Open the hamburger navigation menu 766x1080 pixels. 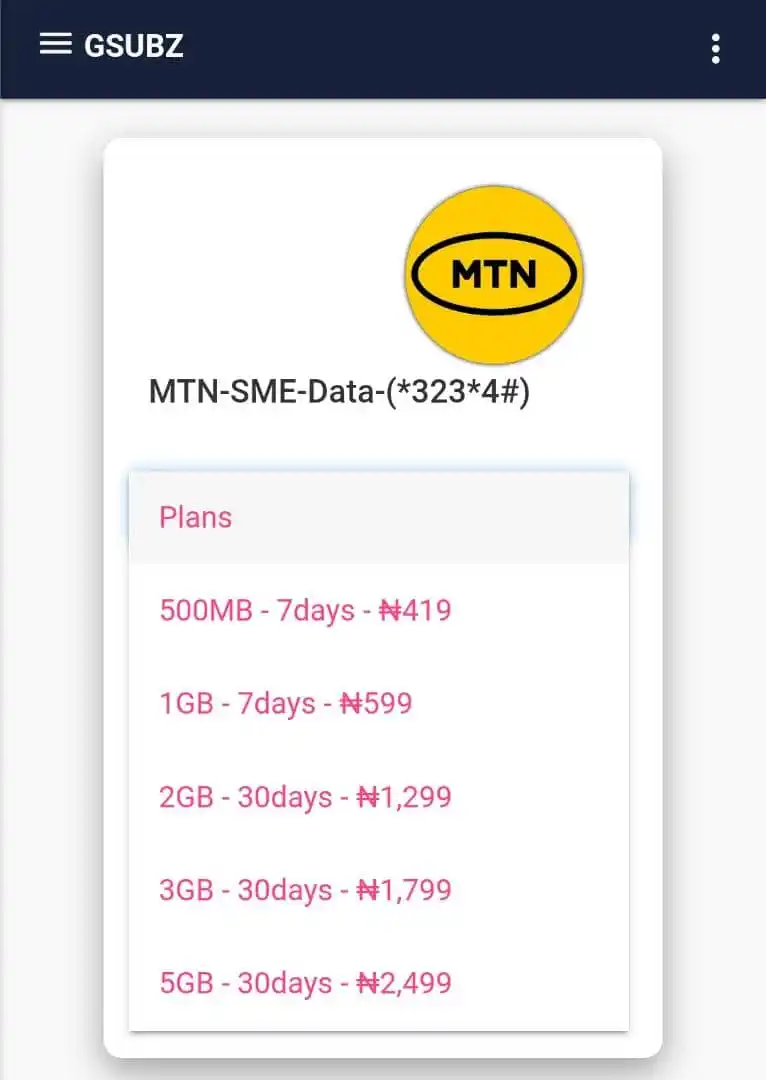pos(55,43)
